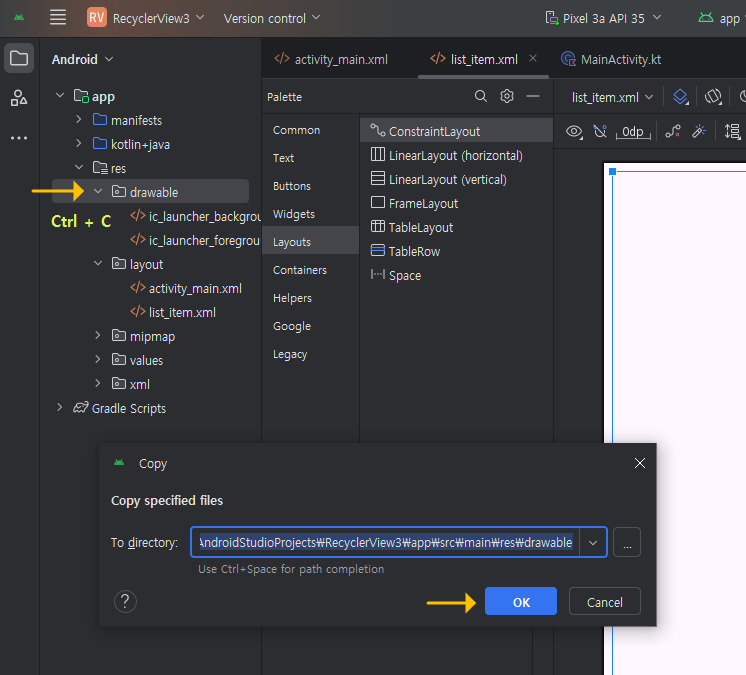Open Version control dropdown

tap(272, 18)
